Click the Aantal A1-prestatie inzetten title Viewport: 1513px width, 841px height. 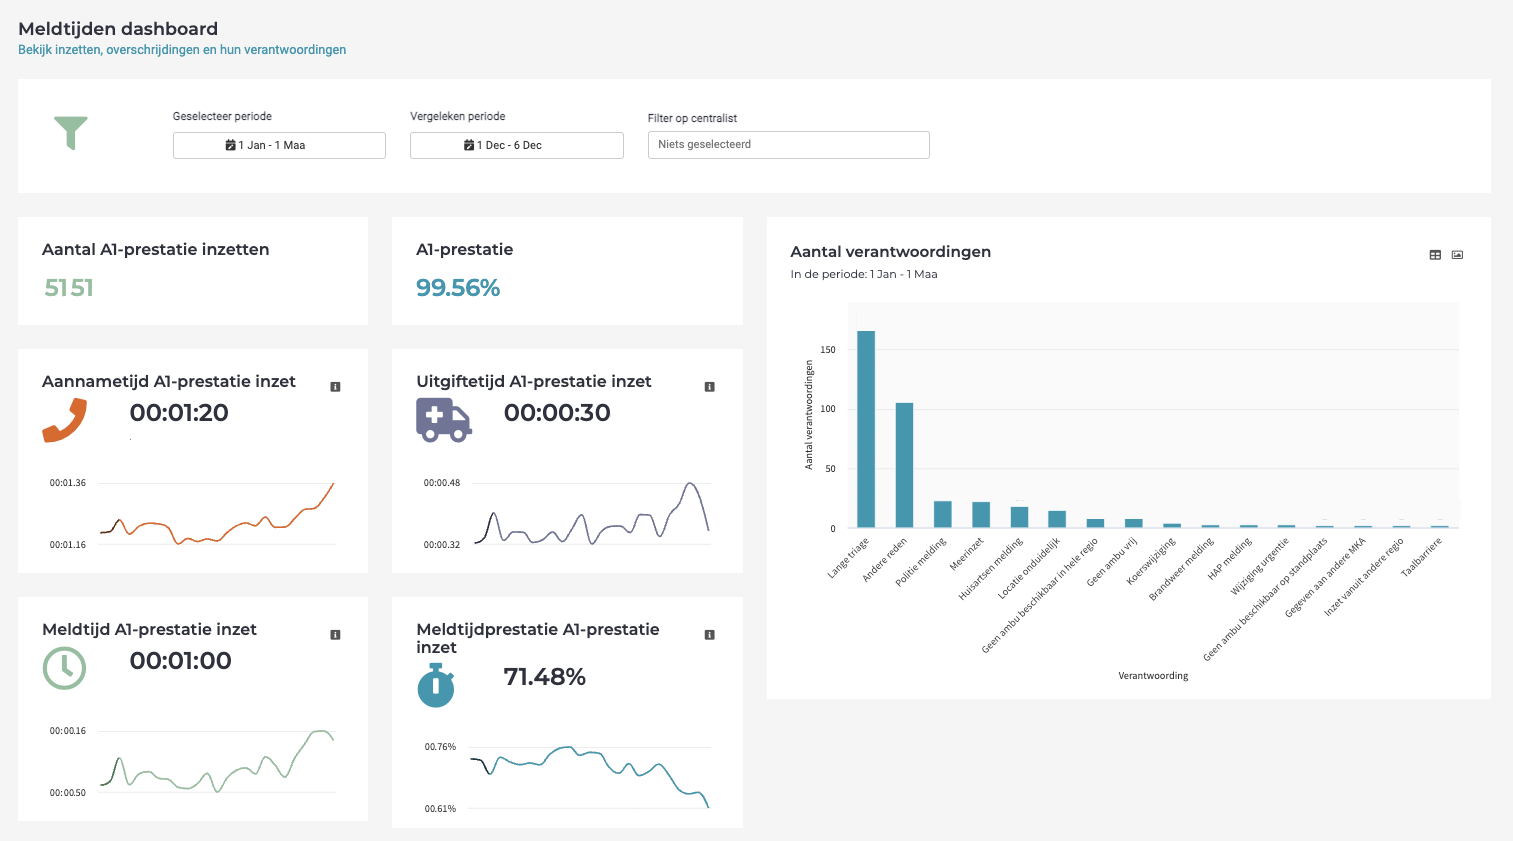click(x=156, y=250)
